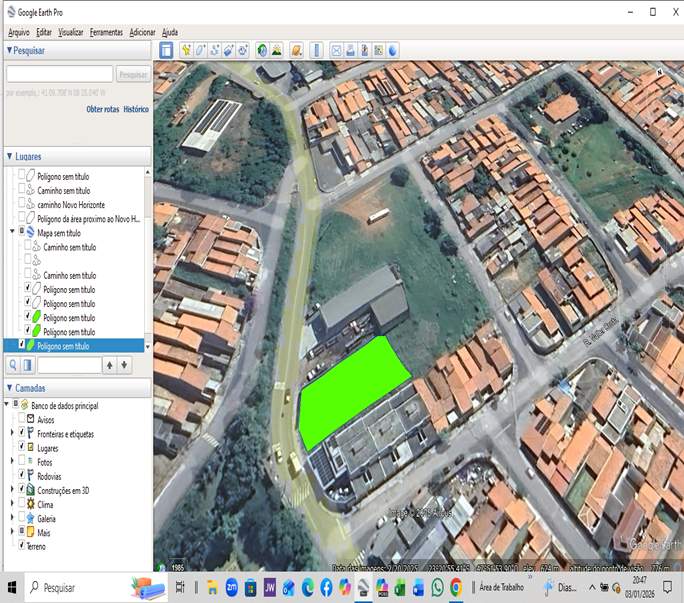Viewport: 684px width, 603px height.
Task: Select the Galeria layer row
Action: tap(46, 518)
